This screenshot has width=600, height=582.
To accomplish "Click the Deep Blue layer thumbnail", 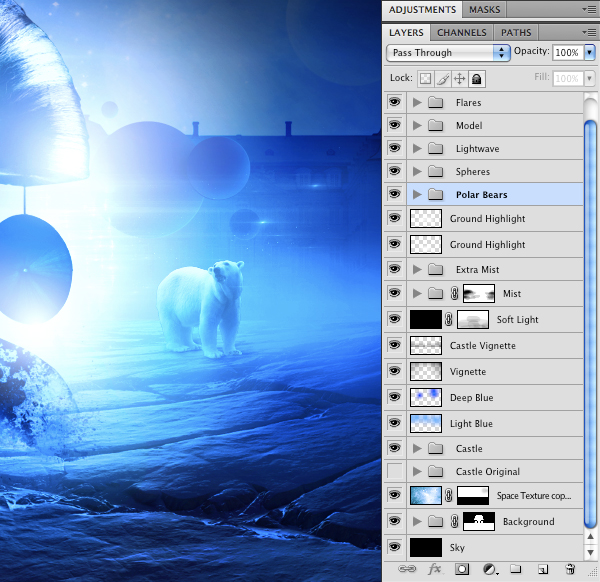I will click(x=426, y=398).
